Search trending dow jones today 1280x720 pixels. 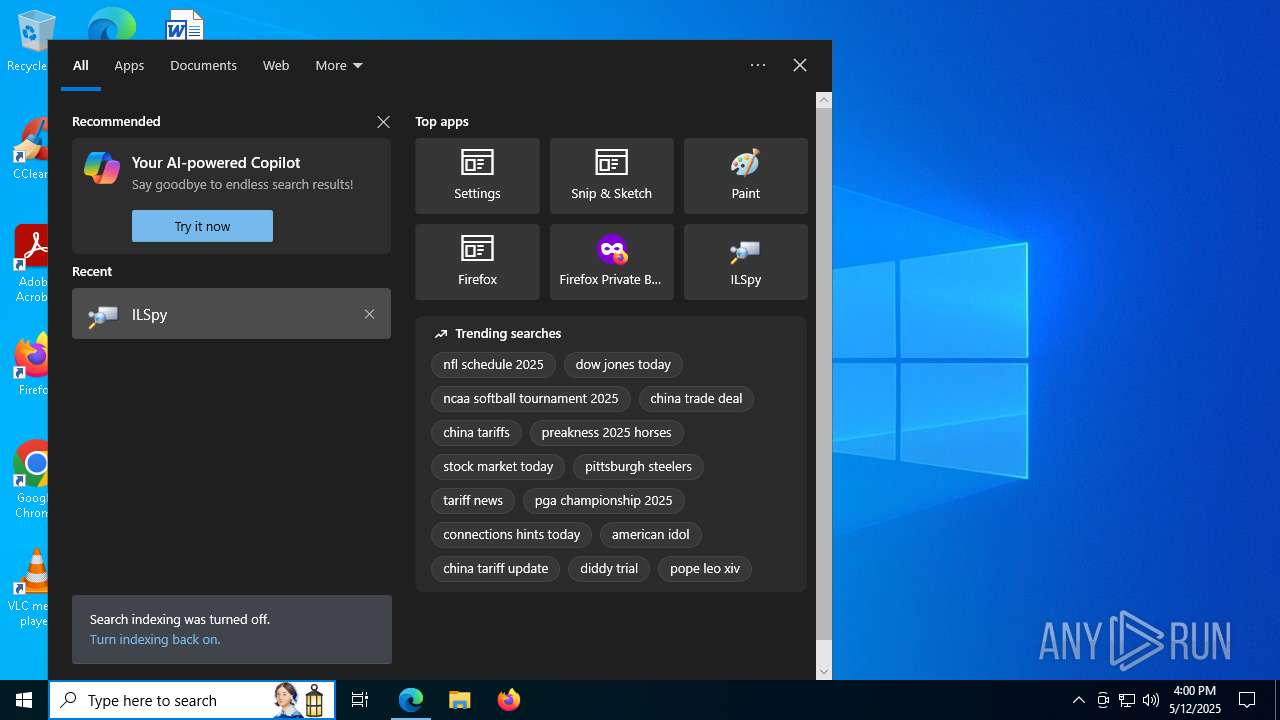[x=623, y=365]
